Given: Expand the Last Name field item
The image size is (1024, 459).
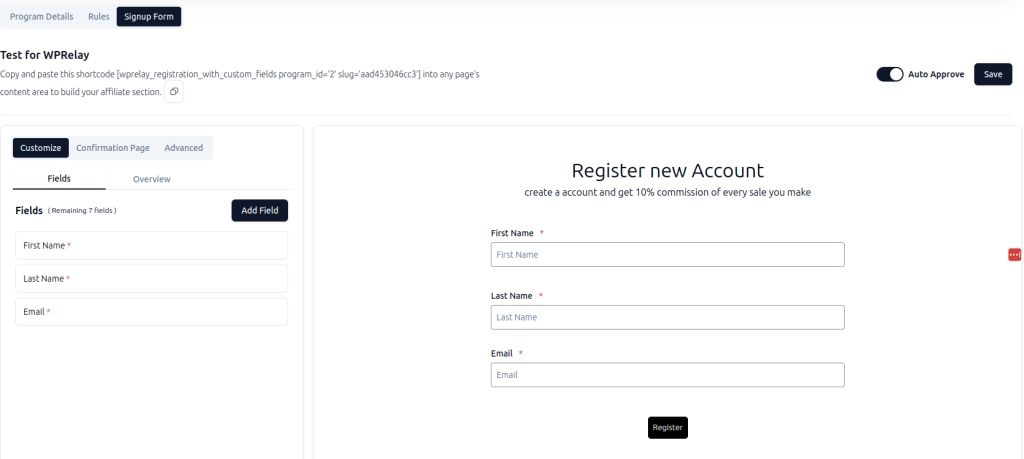Looking at the screenshot, I should coord(151,278).
